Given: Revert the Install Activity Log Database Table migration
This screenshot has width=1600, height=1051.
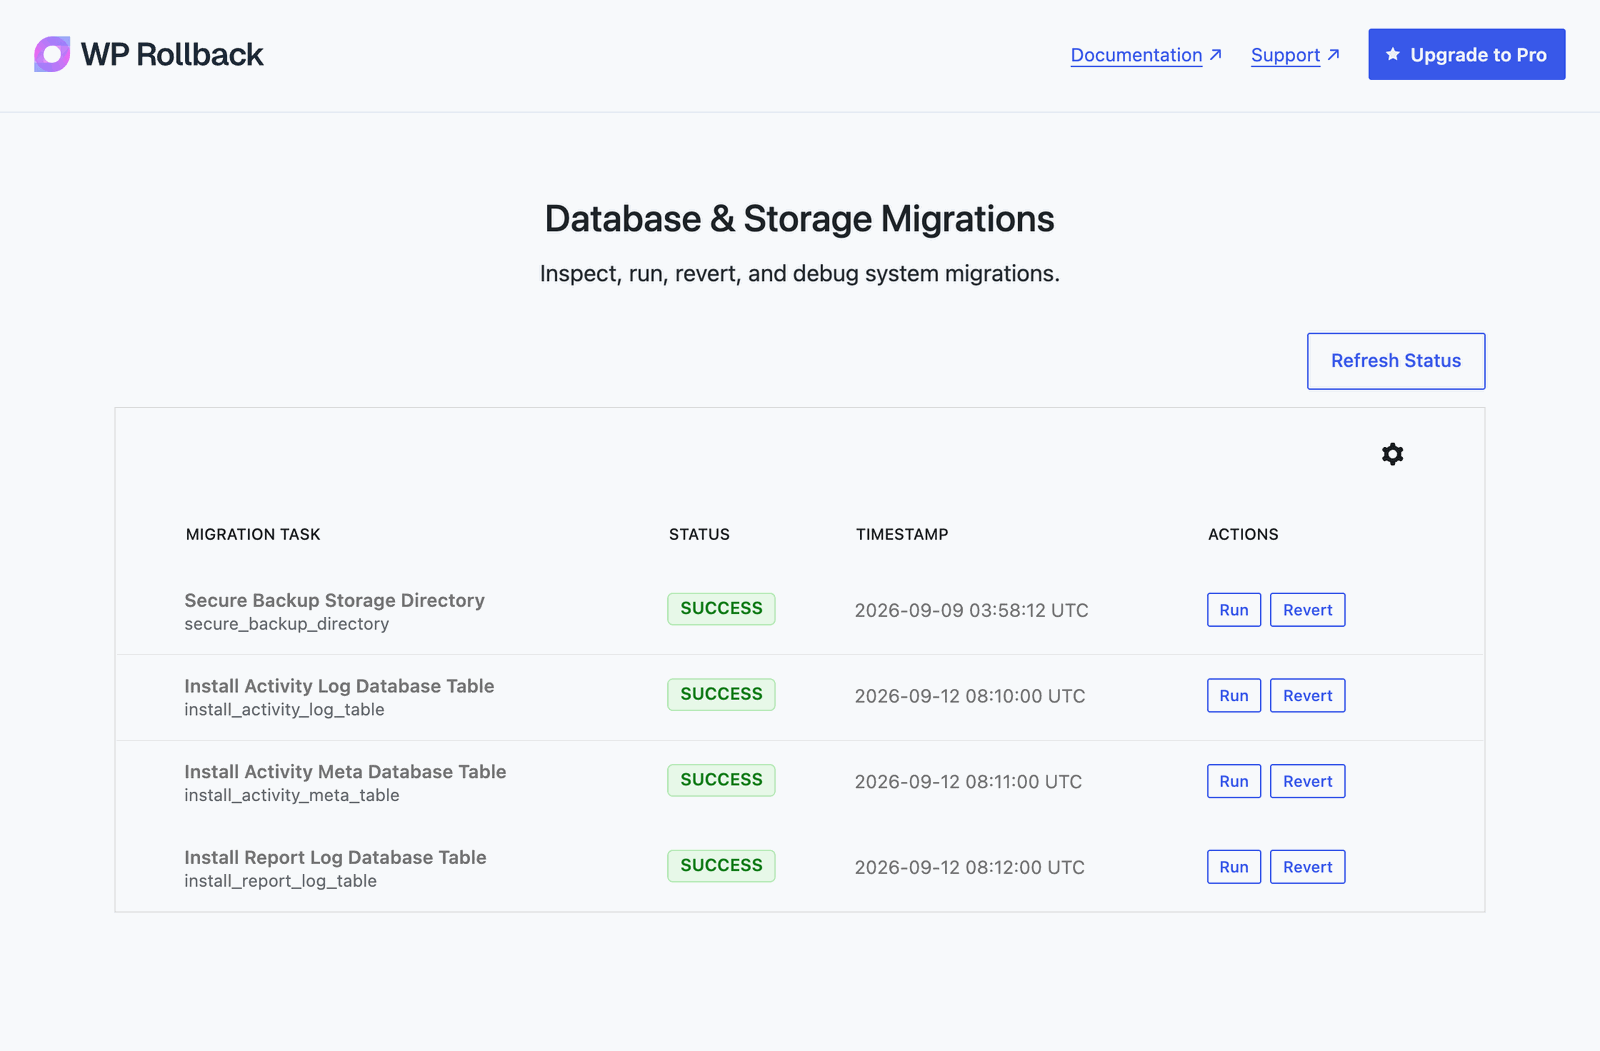Looking at the screenshot, I should (x=1307, y=696).
